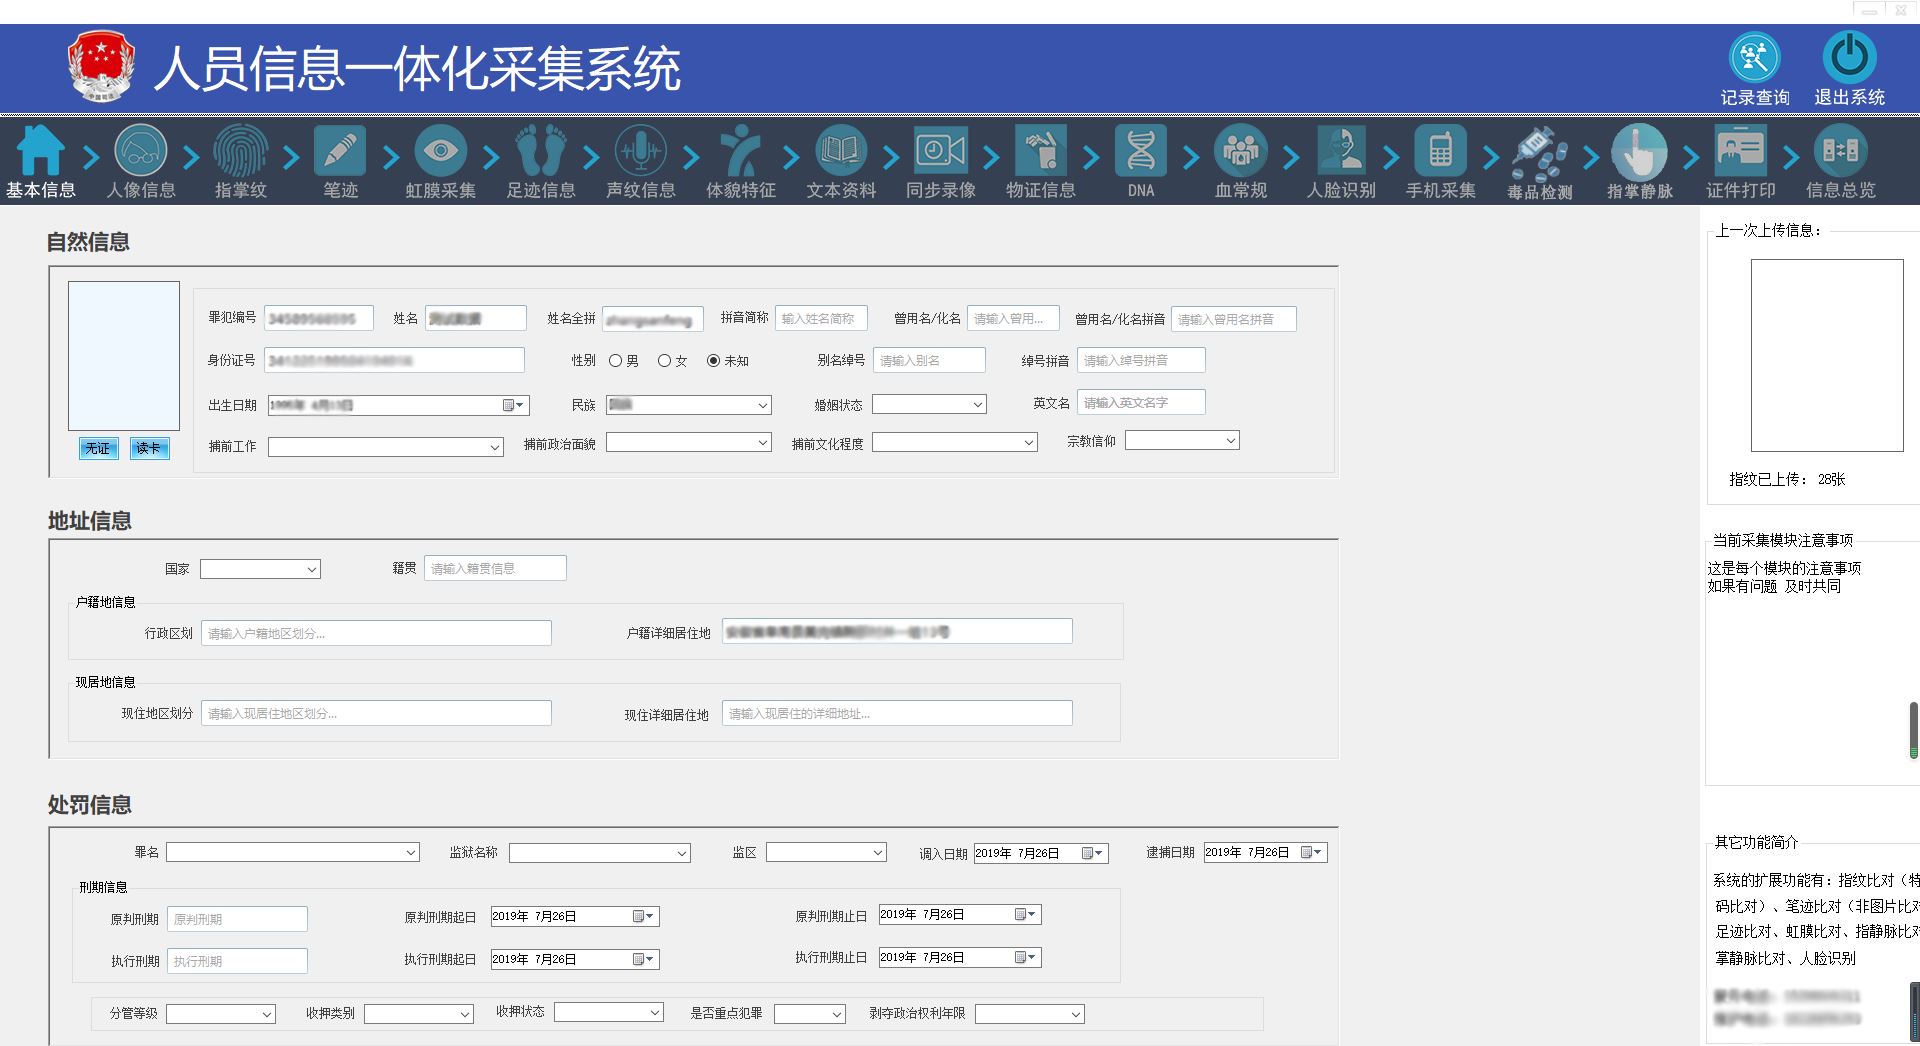Choose the 未知 gender radio option
This screenshot has height=1046, width=1920.
point(713,361)
